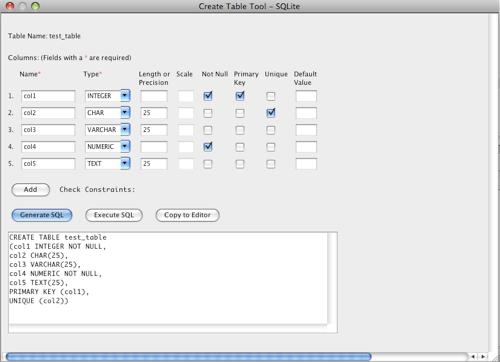The image size is (500, 362).
Task: Click the scroll left arrow at bottom right
Action: click(473, 357)
